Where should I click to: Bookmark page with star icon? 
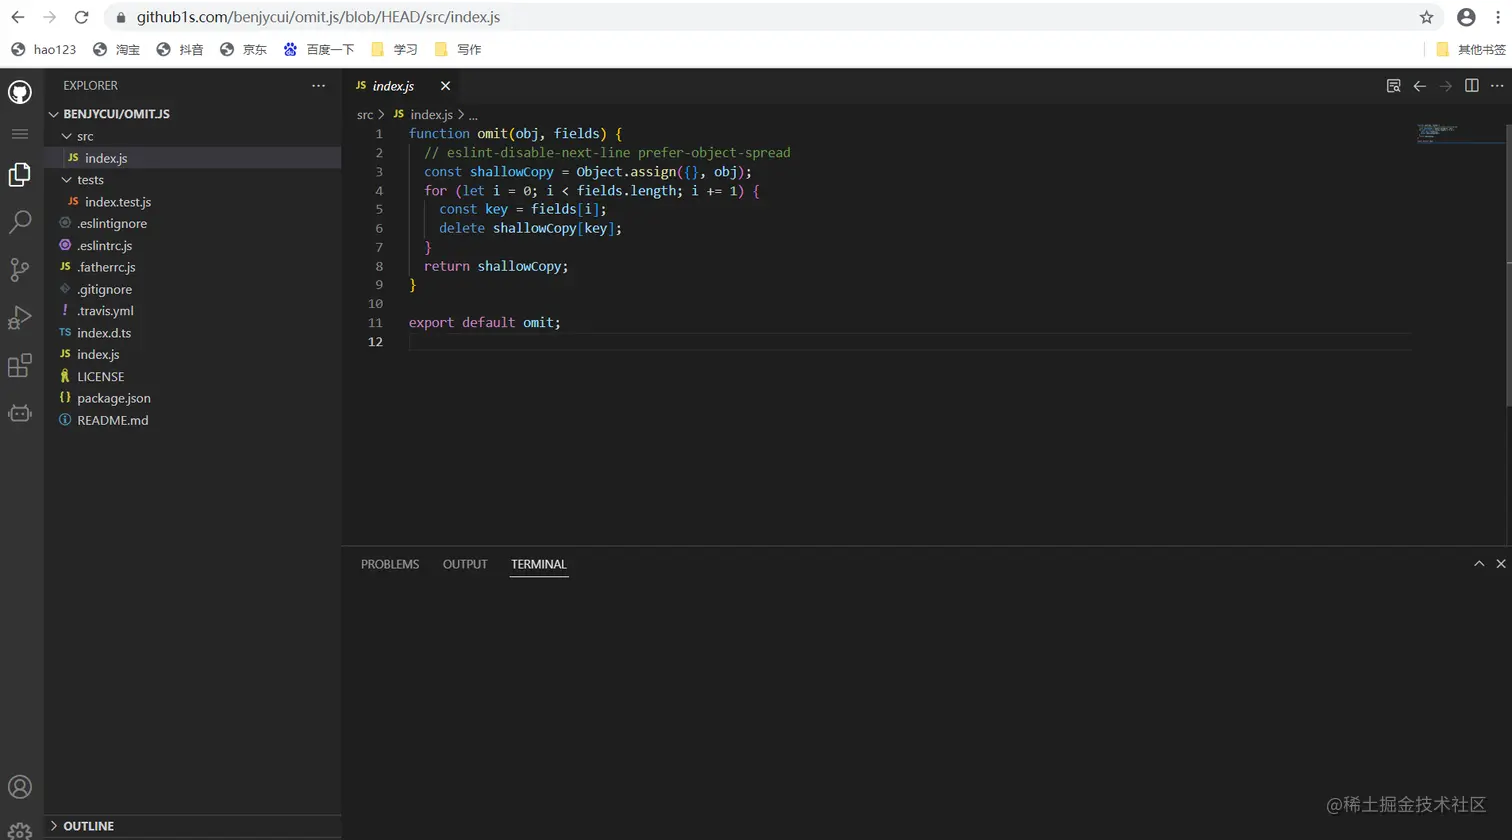pyautogui.click(x=1426, y=17)
